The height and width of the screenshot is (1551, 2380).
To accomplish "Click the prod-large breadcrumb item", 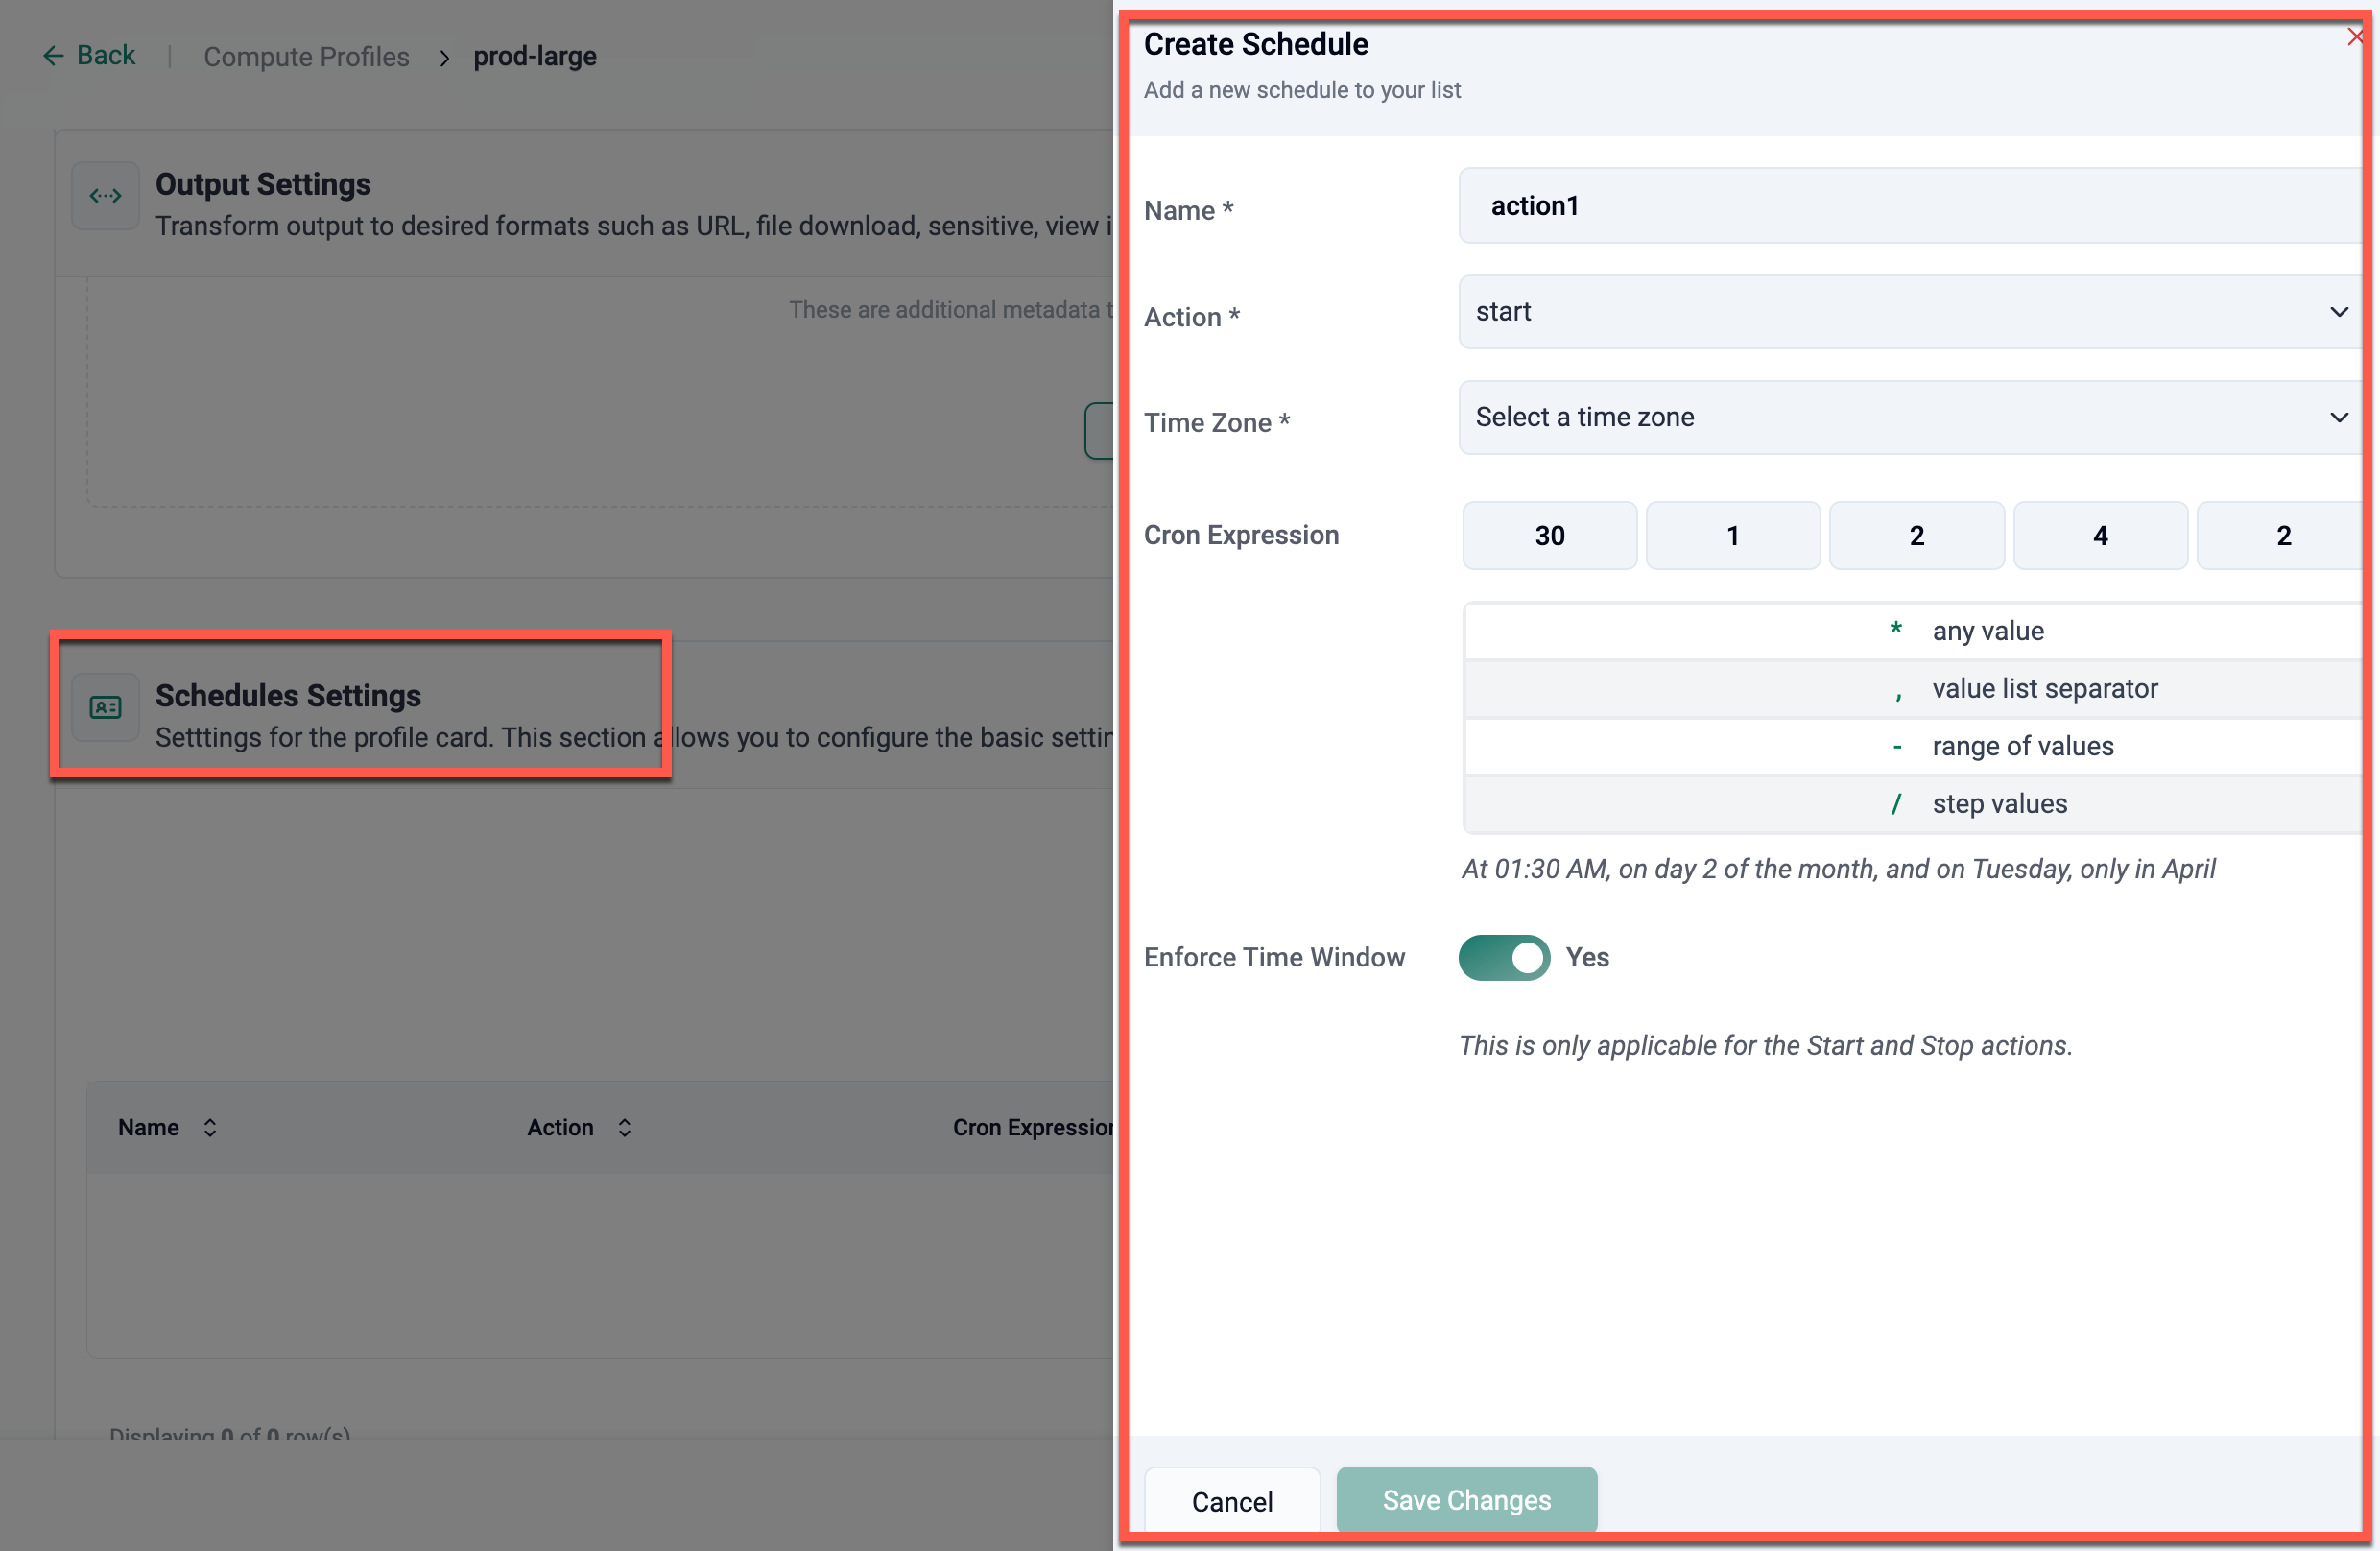I will (x=535, y=57).
